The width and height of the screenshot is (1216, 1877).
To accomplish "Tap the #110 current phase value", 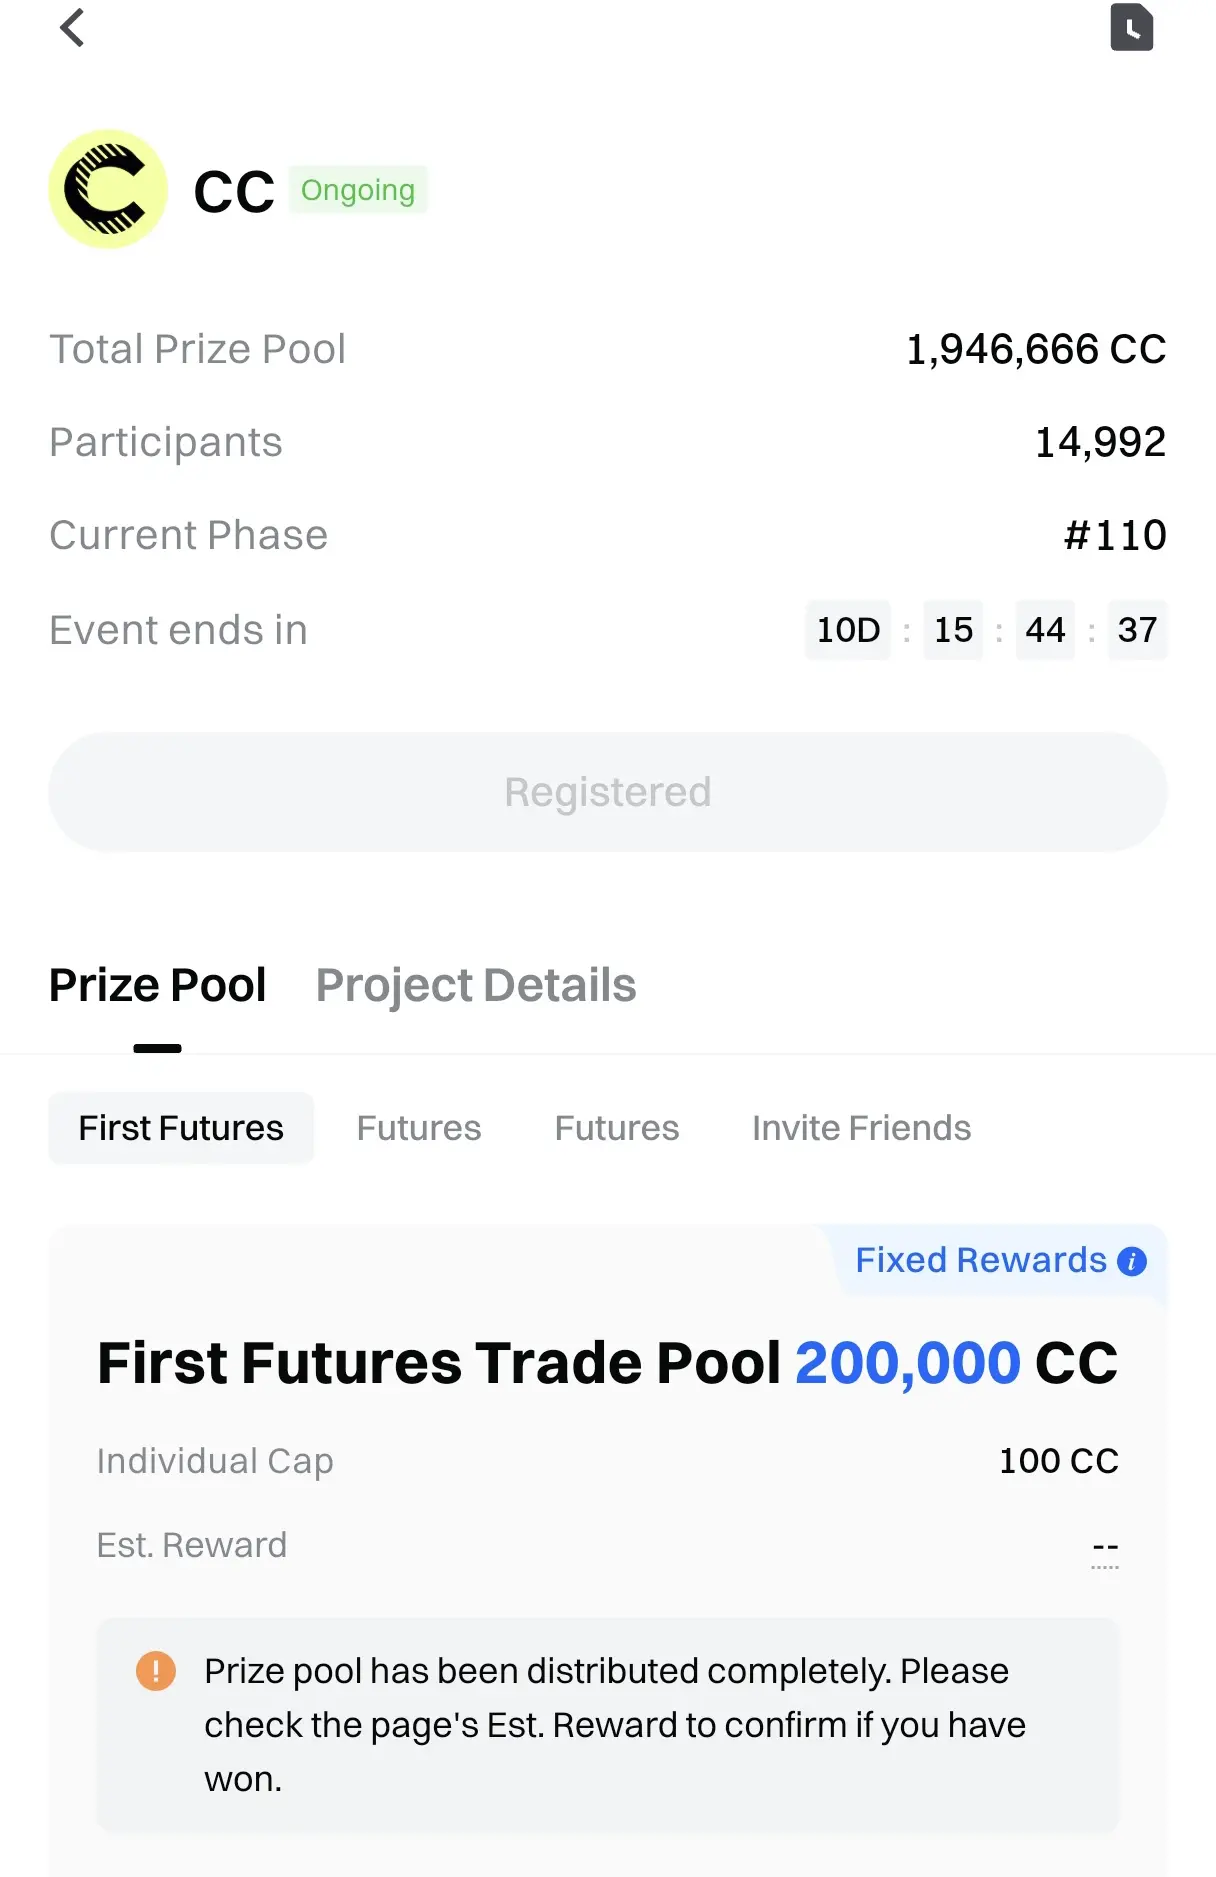I will pyautogui.click(x=1115, y=535).
